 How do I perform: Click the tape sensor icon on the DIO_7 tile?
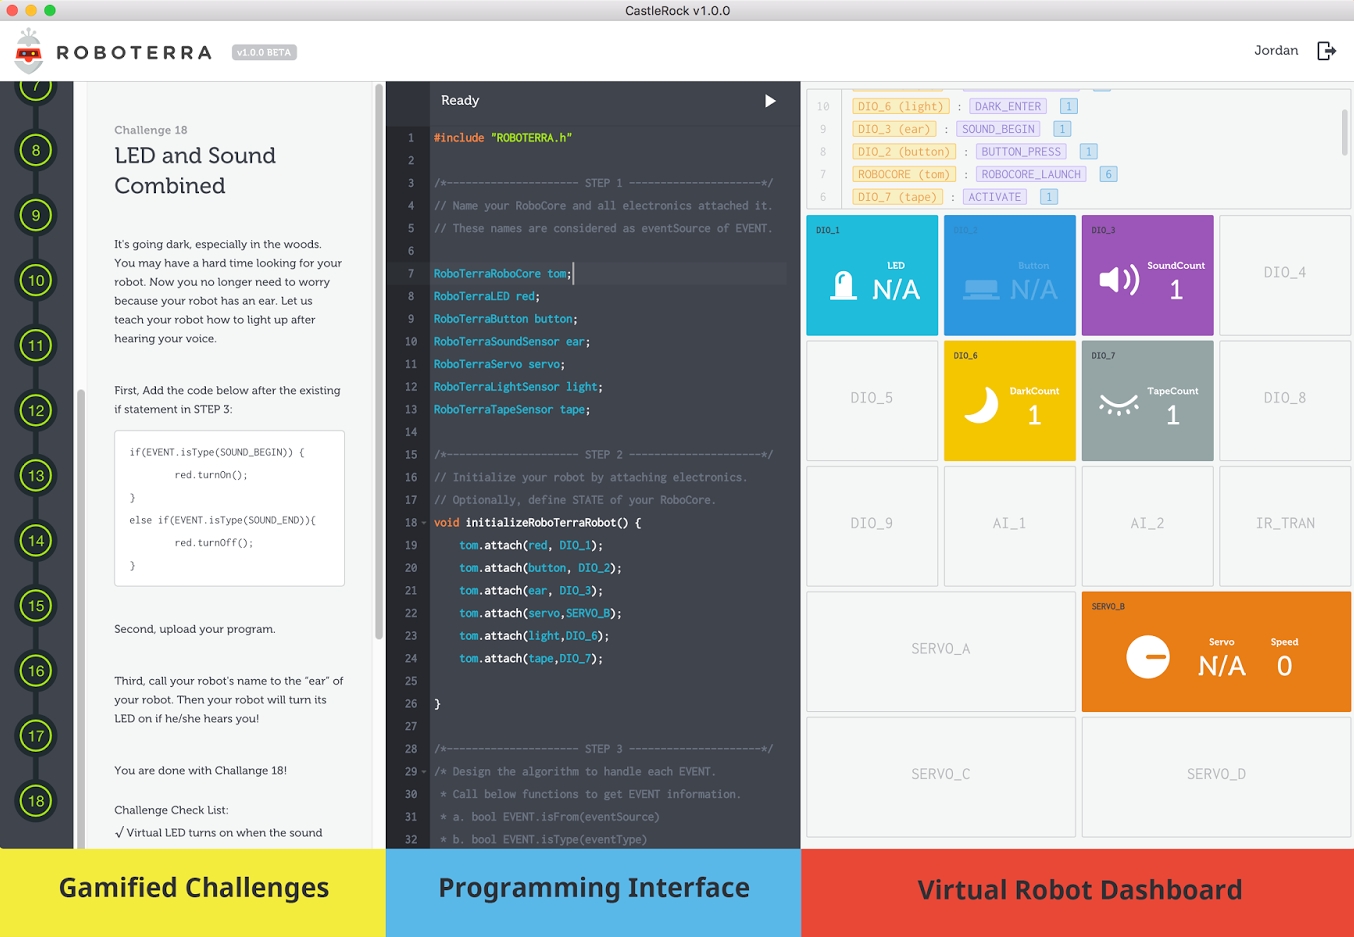point(1119,404)
